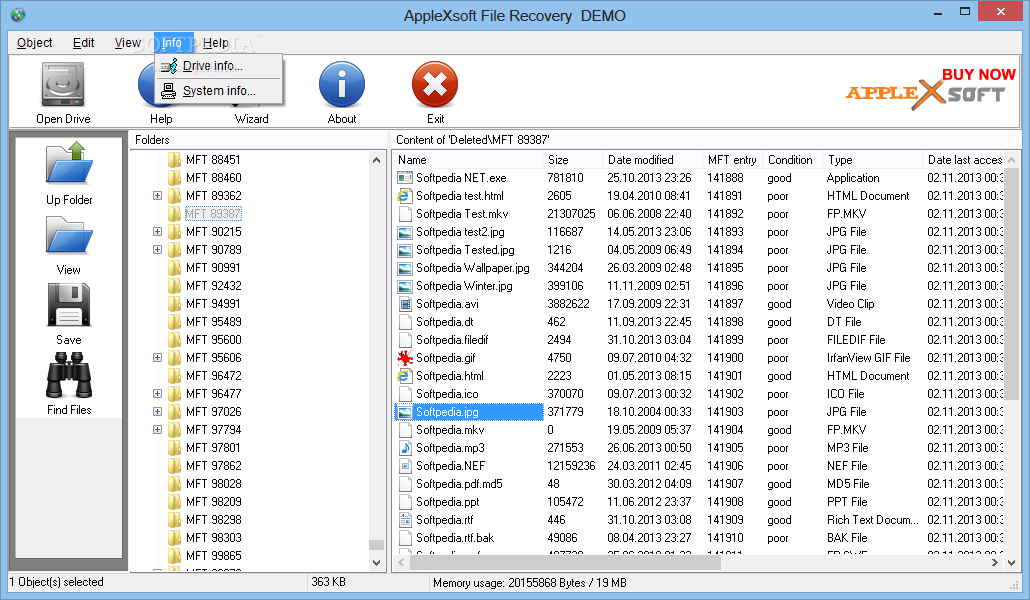Screen dimensions: 1030x600
Task: Sort file list by Size column
Action: 572,160
